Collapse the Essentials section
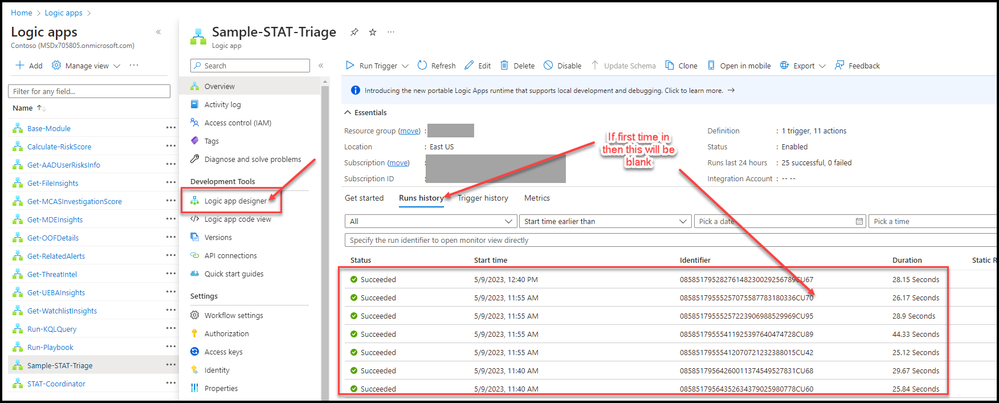Viewport: 999px width, 403px height. coord(365,113)
